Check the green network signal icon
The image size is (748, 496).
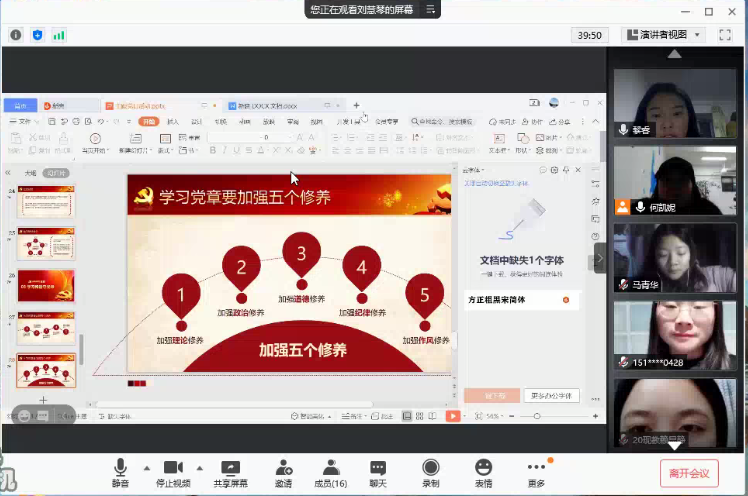pyautogui.click(x=59, y=35)
